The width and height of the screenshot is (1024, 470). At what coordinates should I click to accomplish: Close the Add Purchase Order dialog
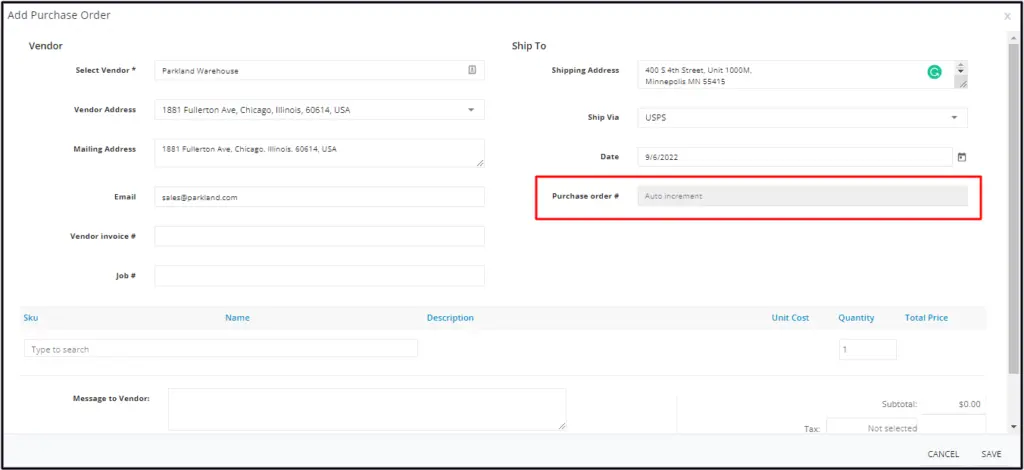coord(1008,16)
